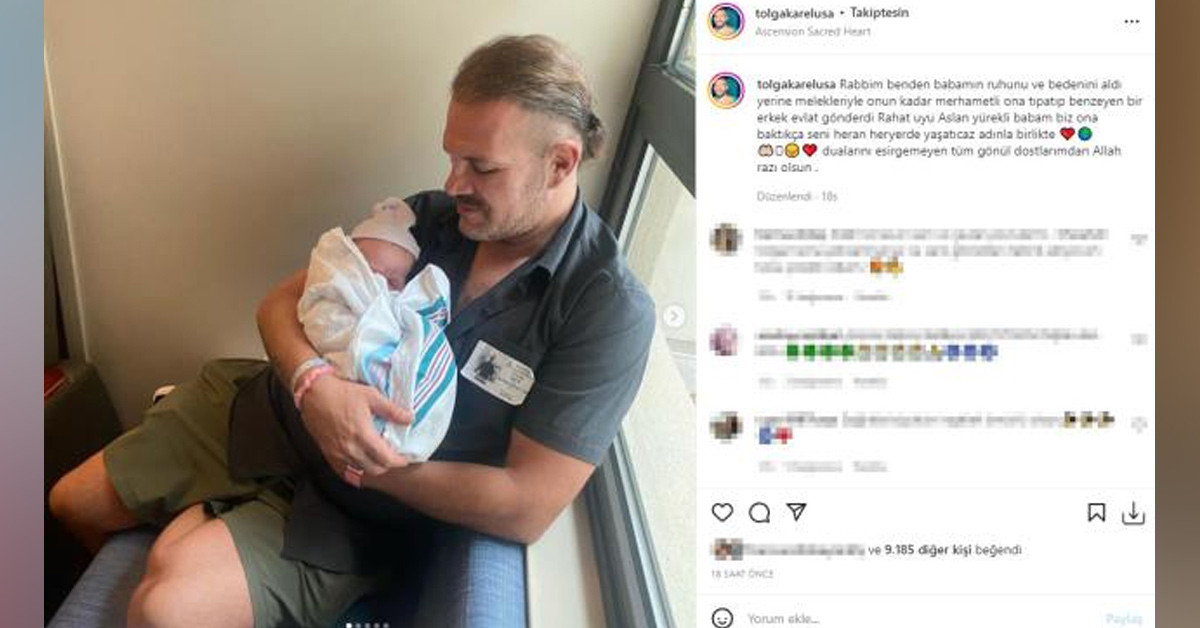This screenshot has width=1200, height=628.
Task: Download the post with arrow icon
Action: point(1133,513)
